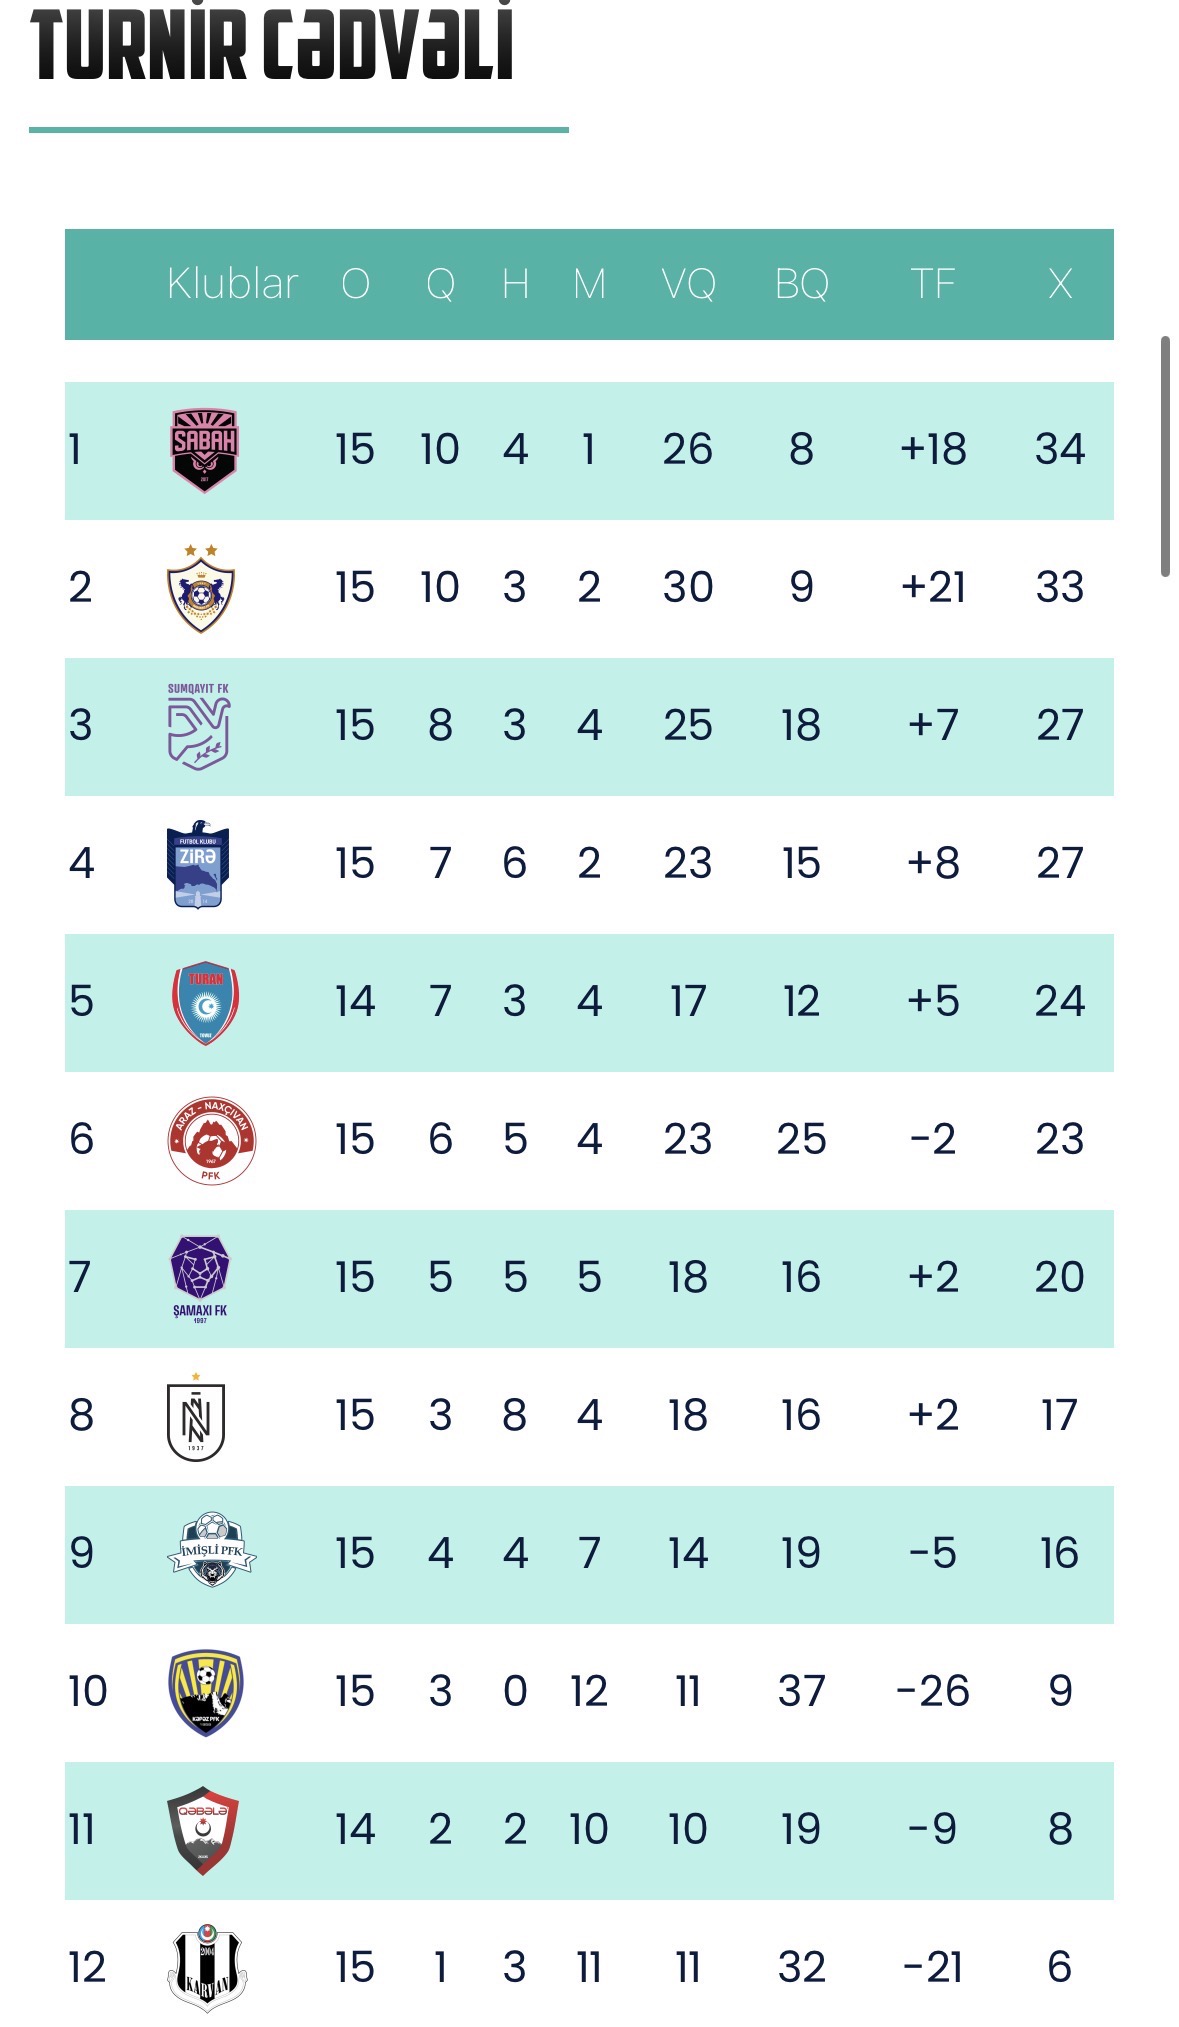Tap the Zirə club badge

(x=198, y=864)
